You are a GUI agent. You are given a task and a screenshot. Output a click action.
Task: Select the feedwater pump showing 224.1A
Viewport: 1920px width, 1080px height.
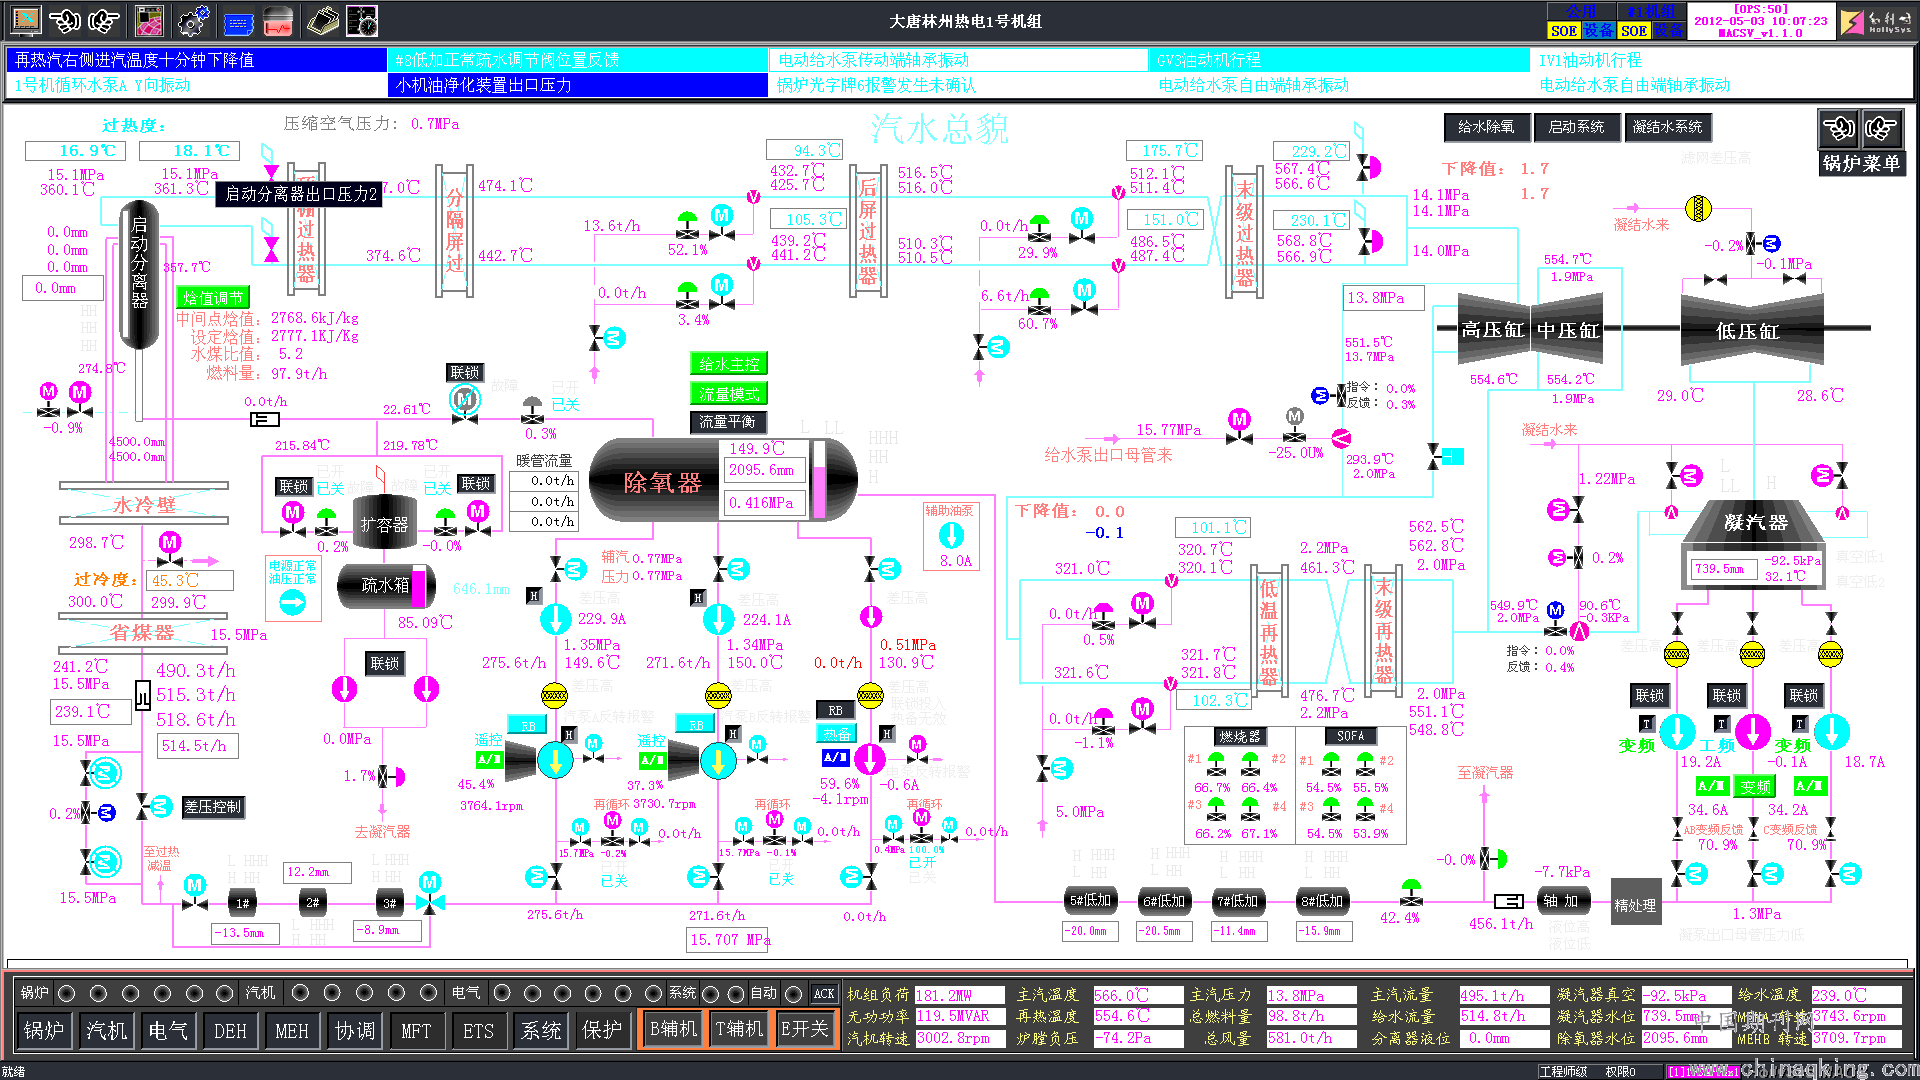[718, 620]
